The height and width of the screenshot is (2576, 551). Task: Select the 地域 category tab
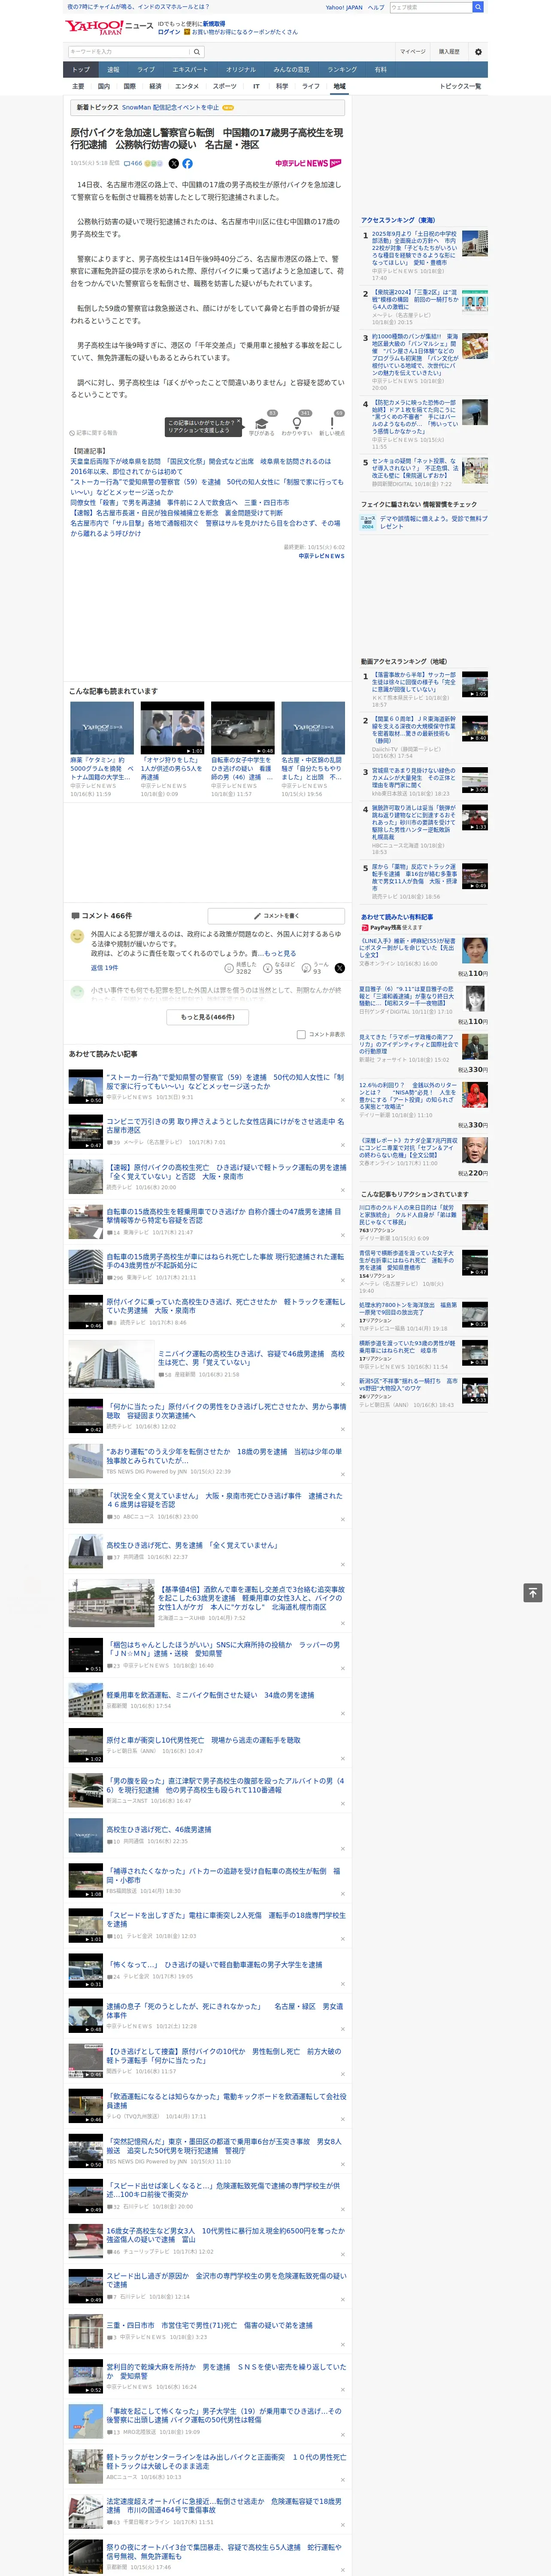[x=339, y=86]
